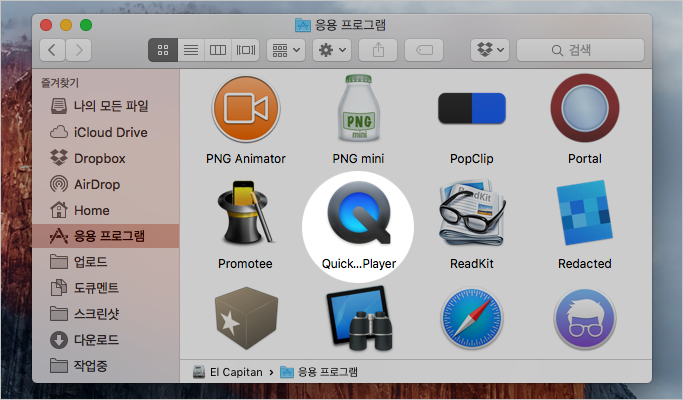Minimize the Finder window with yellow button
The image size is (683, 400).
(x=66, y=25)
